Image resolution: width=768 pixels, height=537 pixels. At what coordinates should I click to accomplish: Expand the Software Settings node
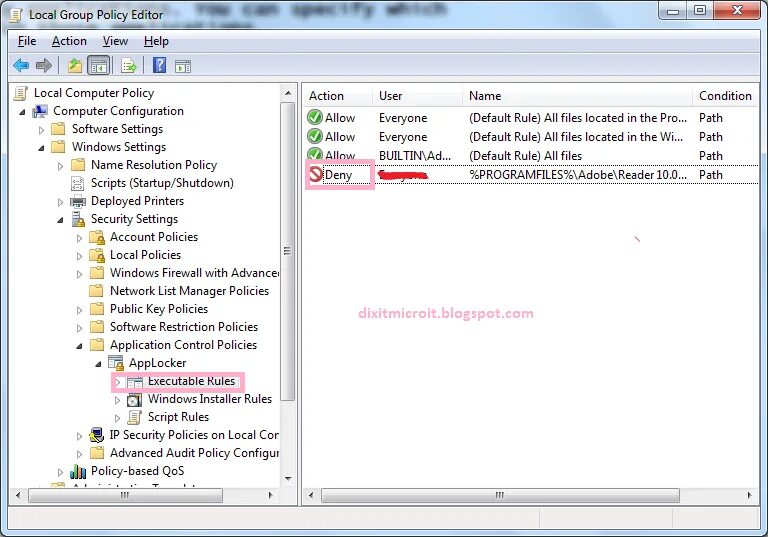pos(41,130)
